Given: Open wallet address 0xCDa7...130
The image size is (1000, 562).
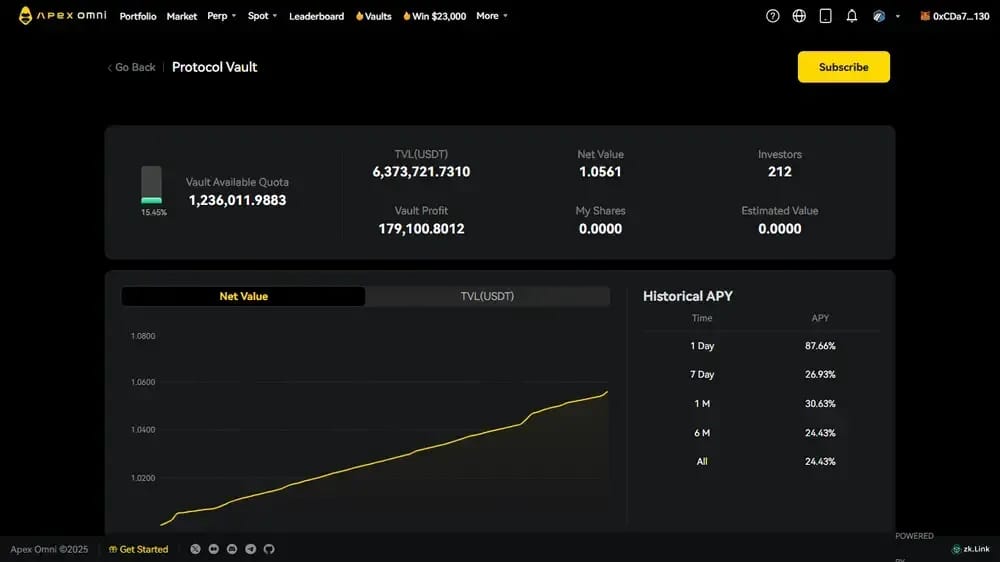Looking at the screenshot, I should (x=955, y=16).
